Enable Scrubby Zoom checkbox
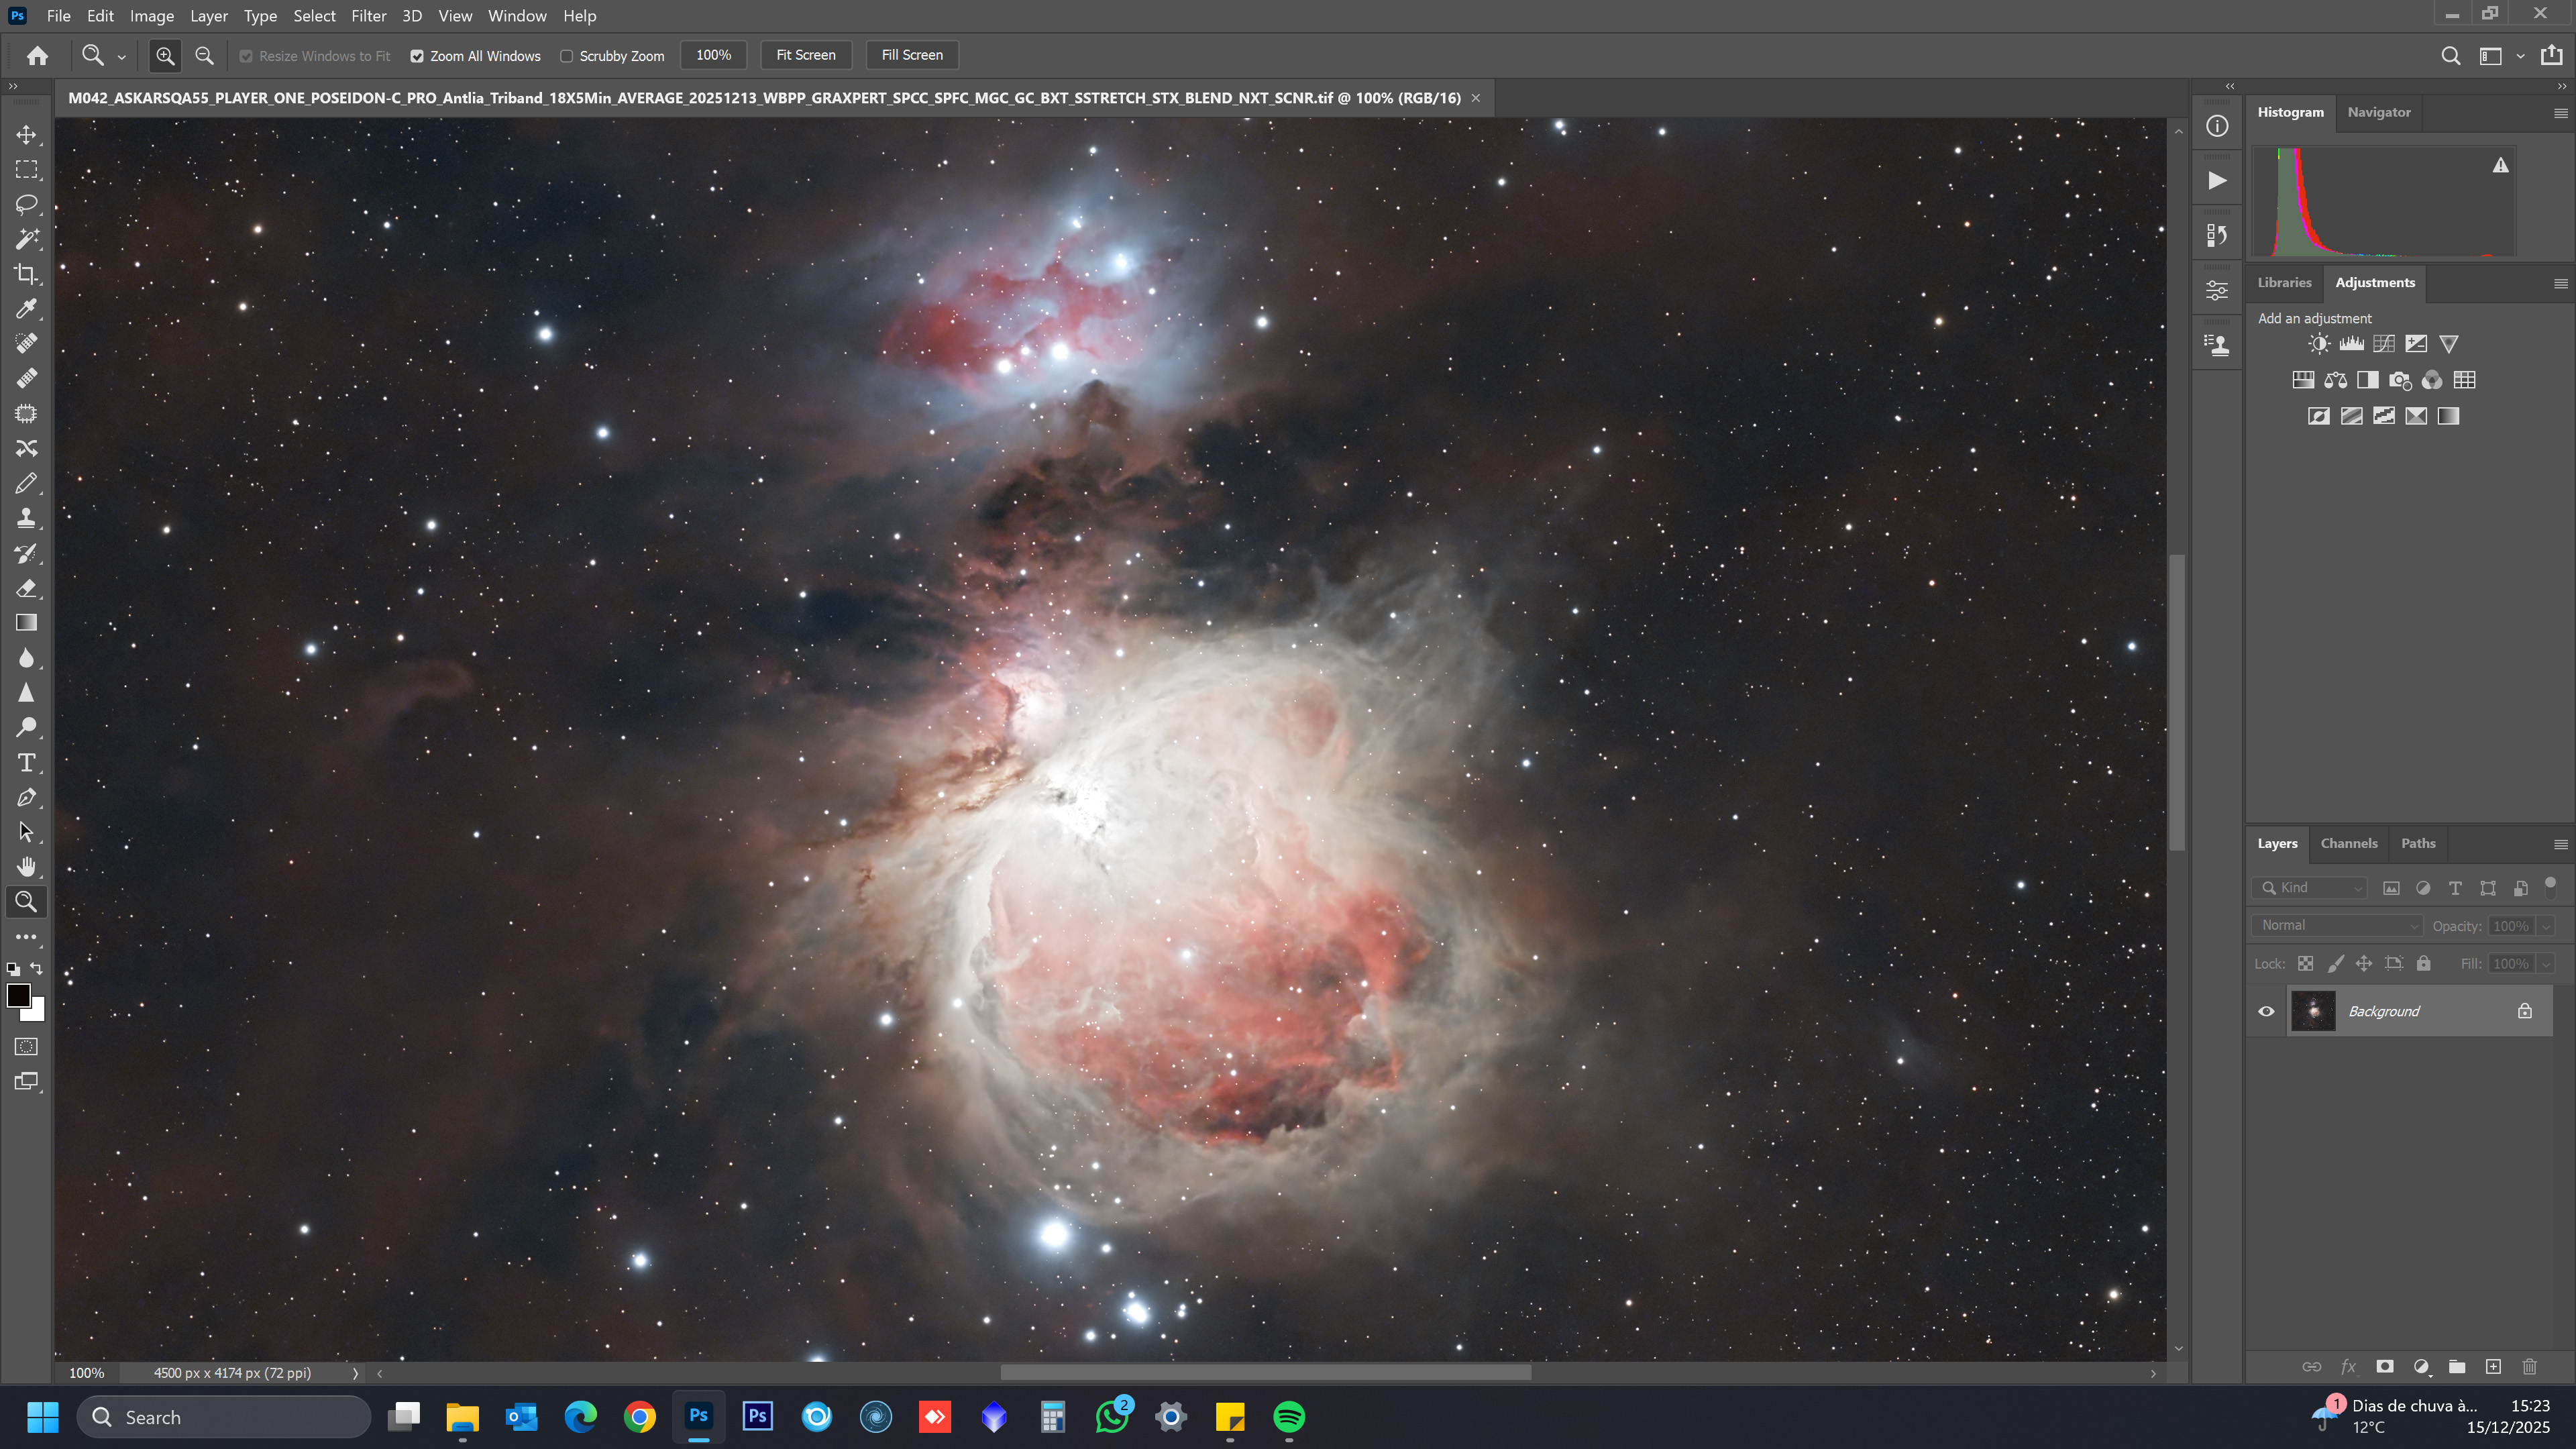Screen dimensions: 2576x1449 click(567, 56)
